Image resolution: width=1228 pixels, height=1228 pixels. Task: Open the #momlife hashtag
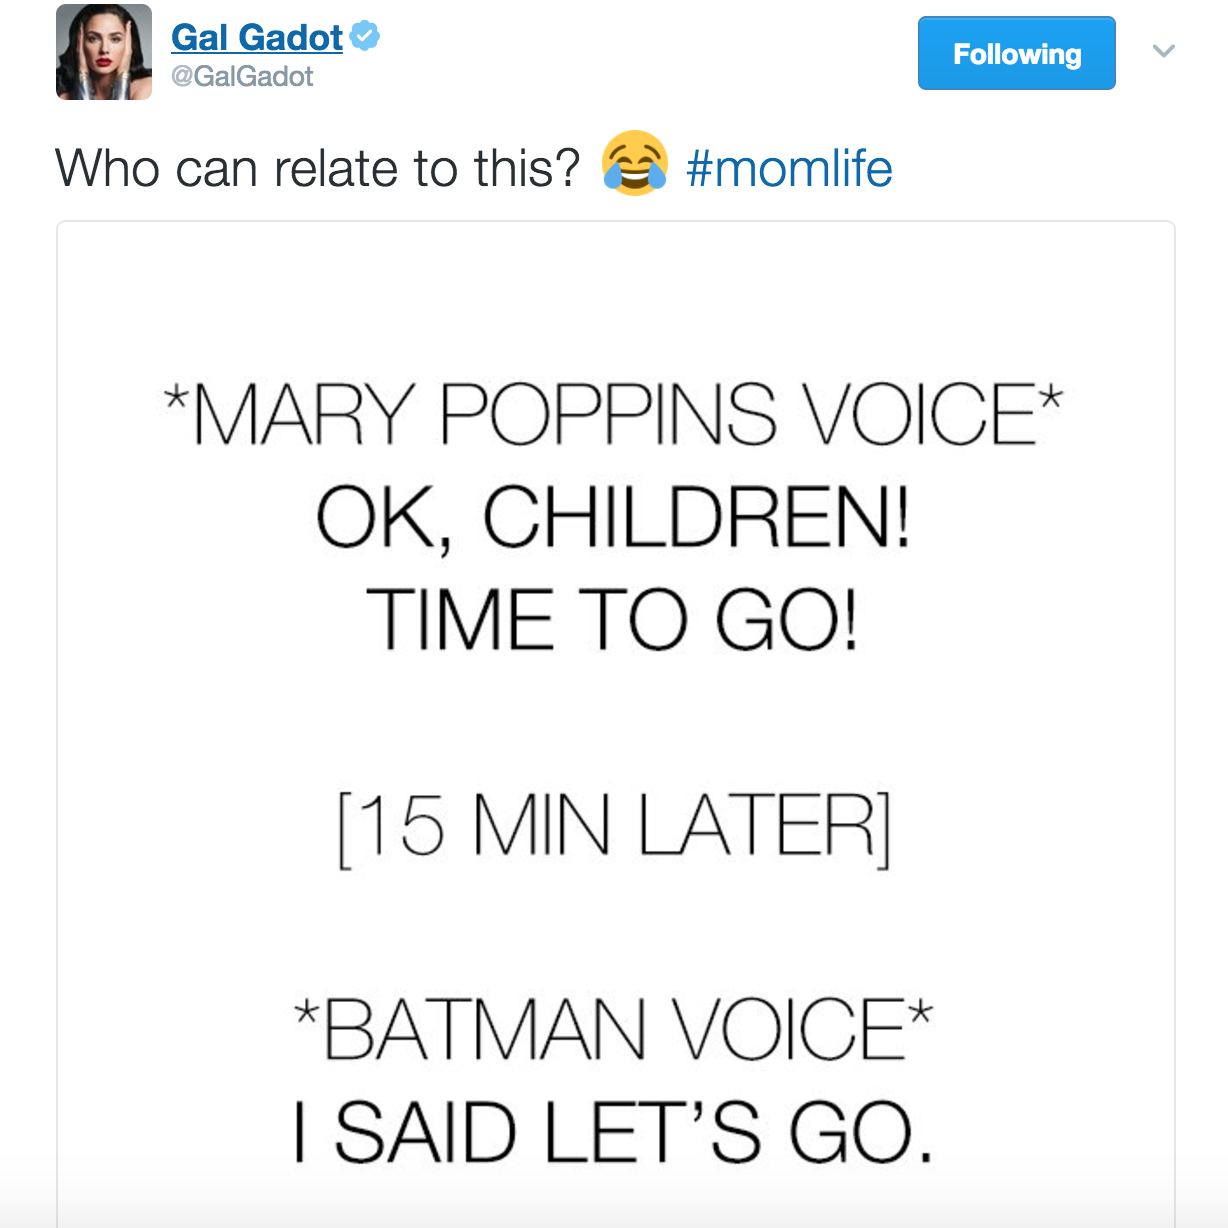click(x=789, y=167)
